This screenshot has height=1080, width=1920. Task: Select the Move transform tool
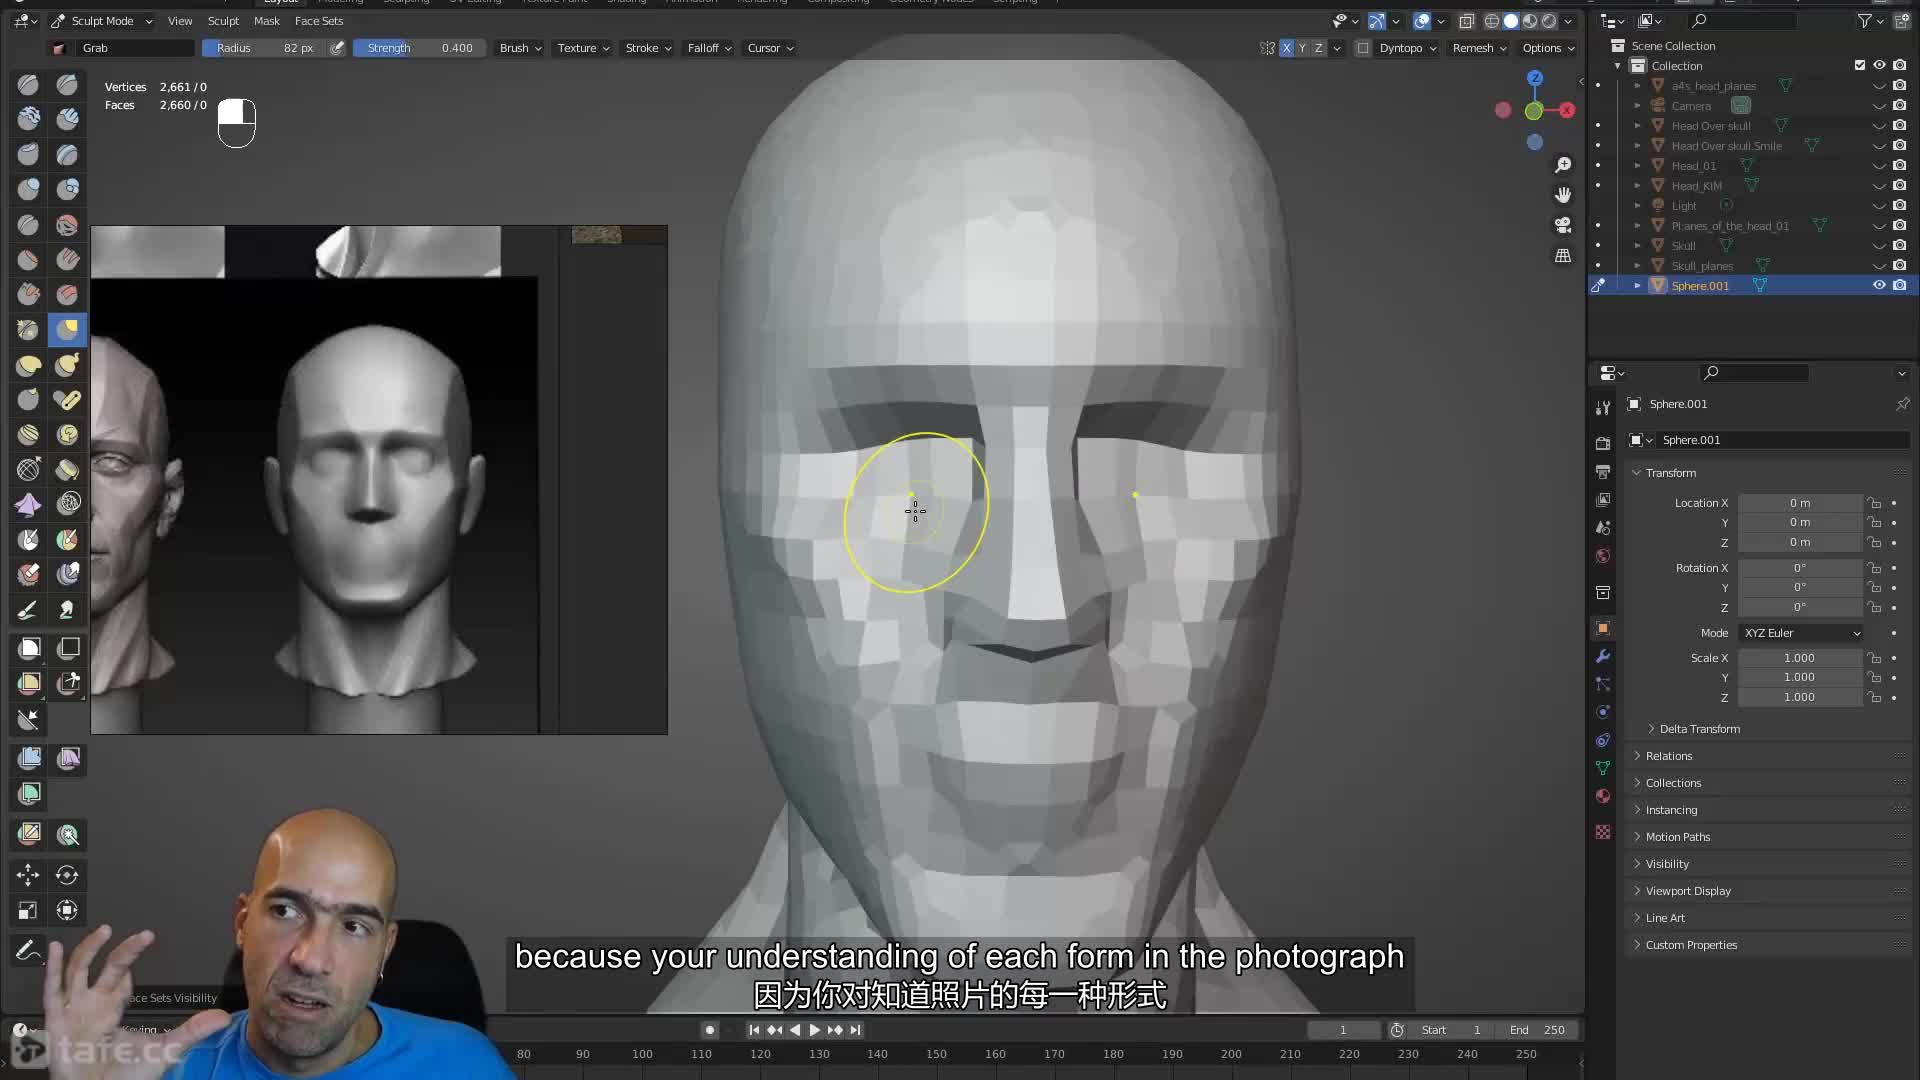coord(28,876)
